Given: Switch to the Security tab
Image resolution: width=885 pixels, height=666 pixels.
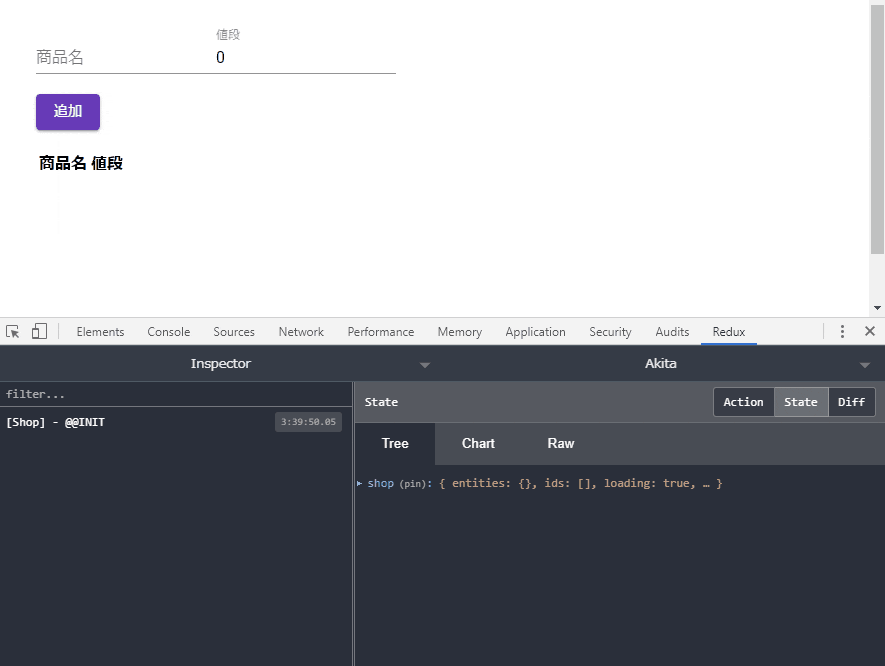Looking at the screenshot, I should (610, 332).
